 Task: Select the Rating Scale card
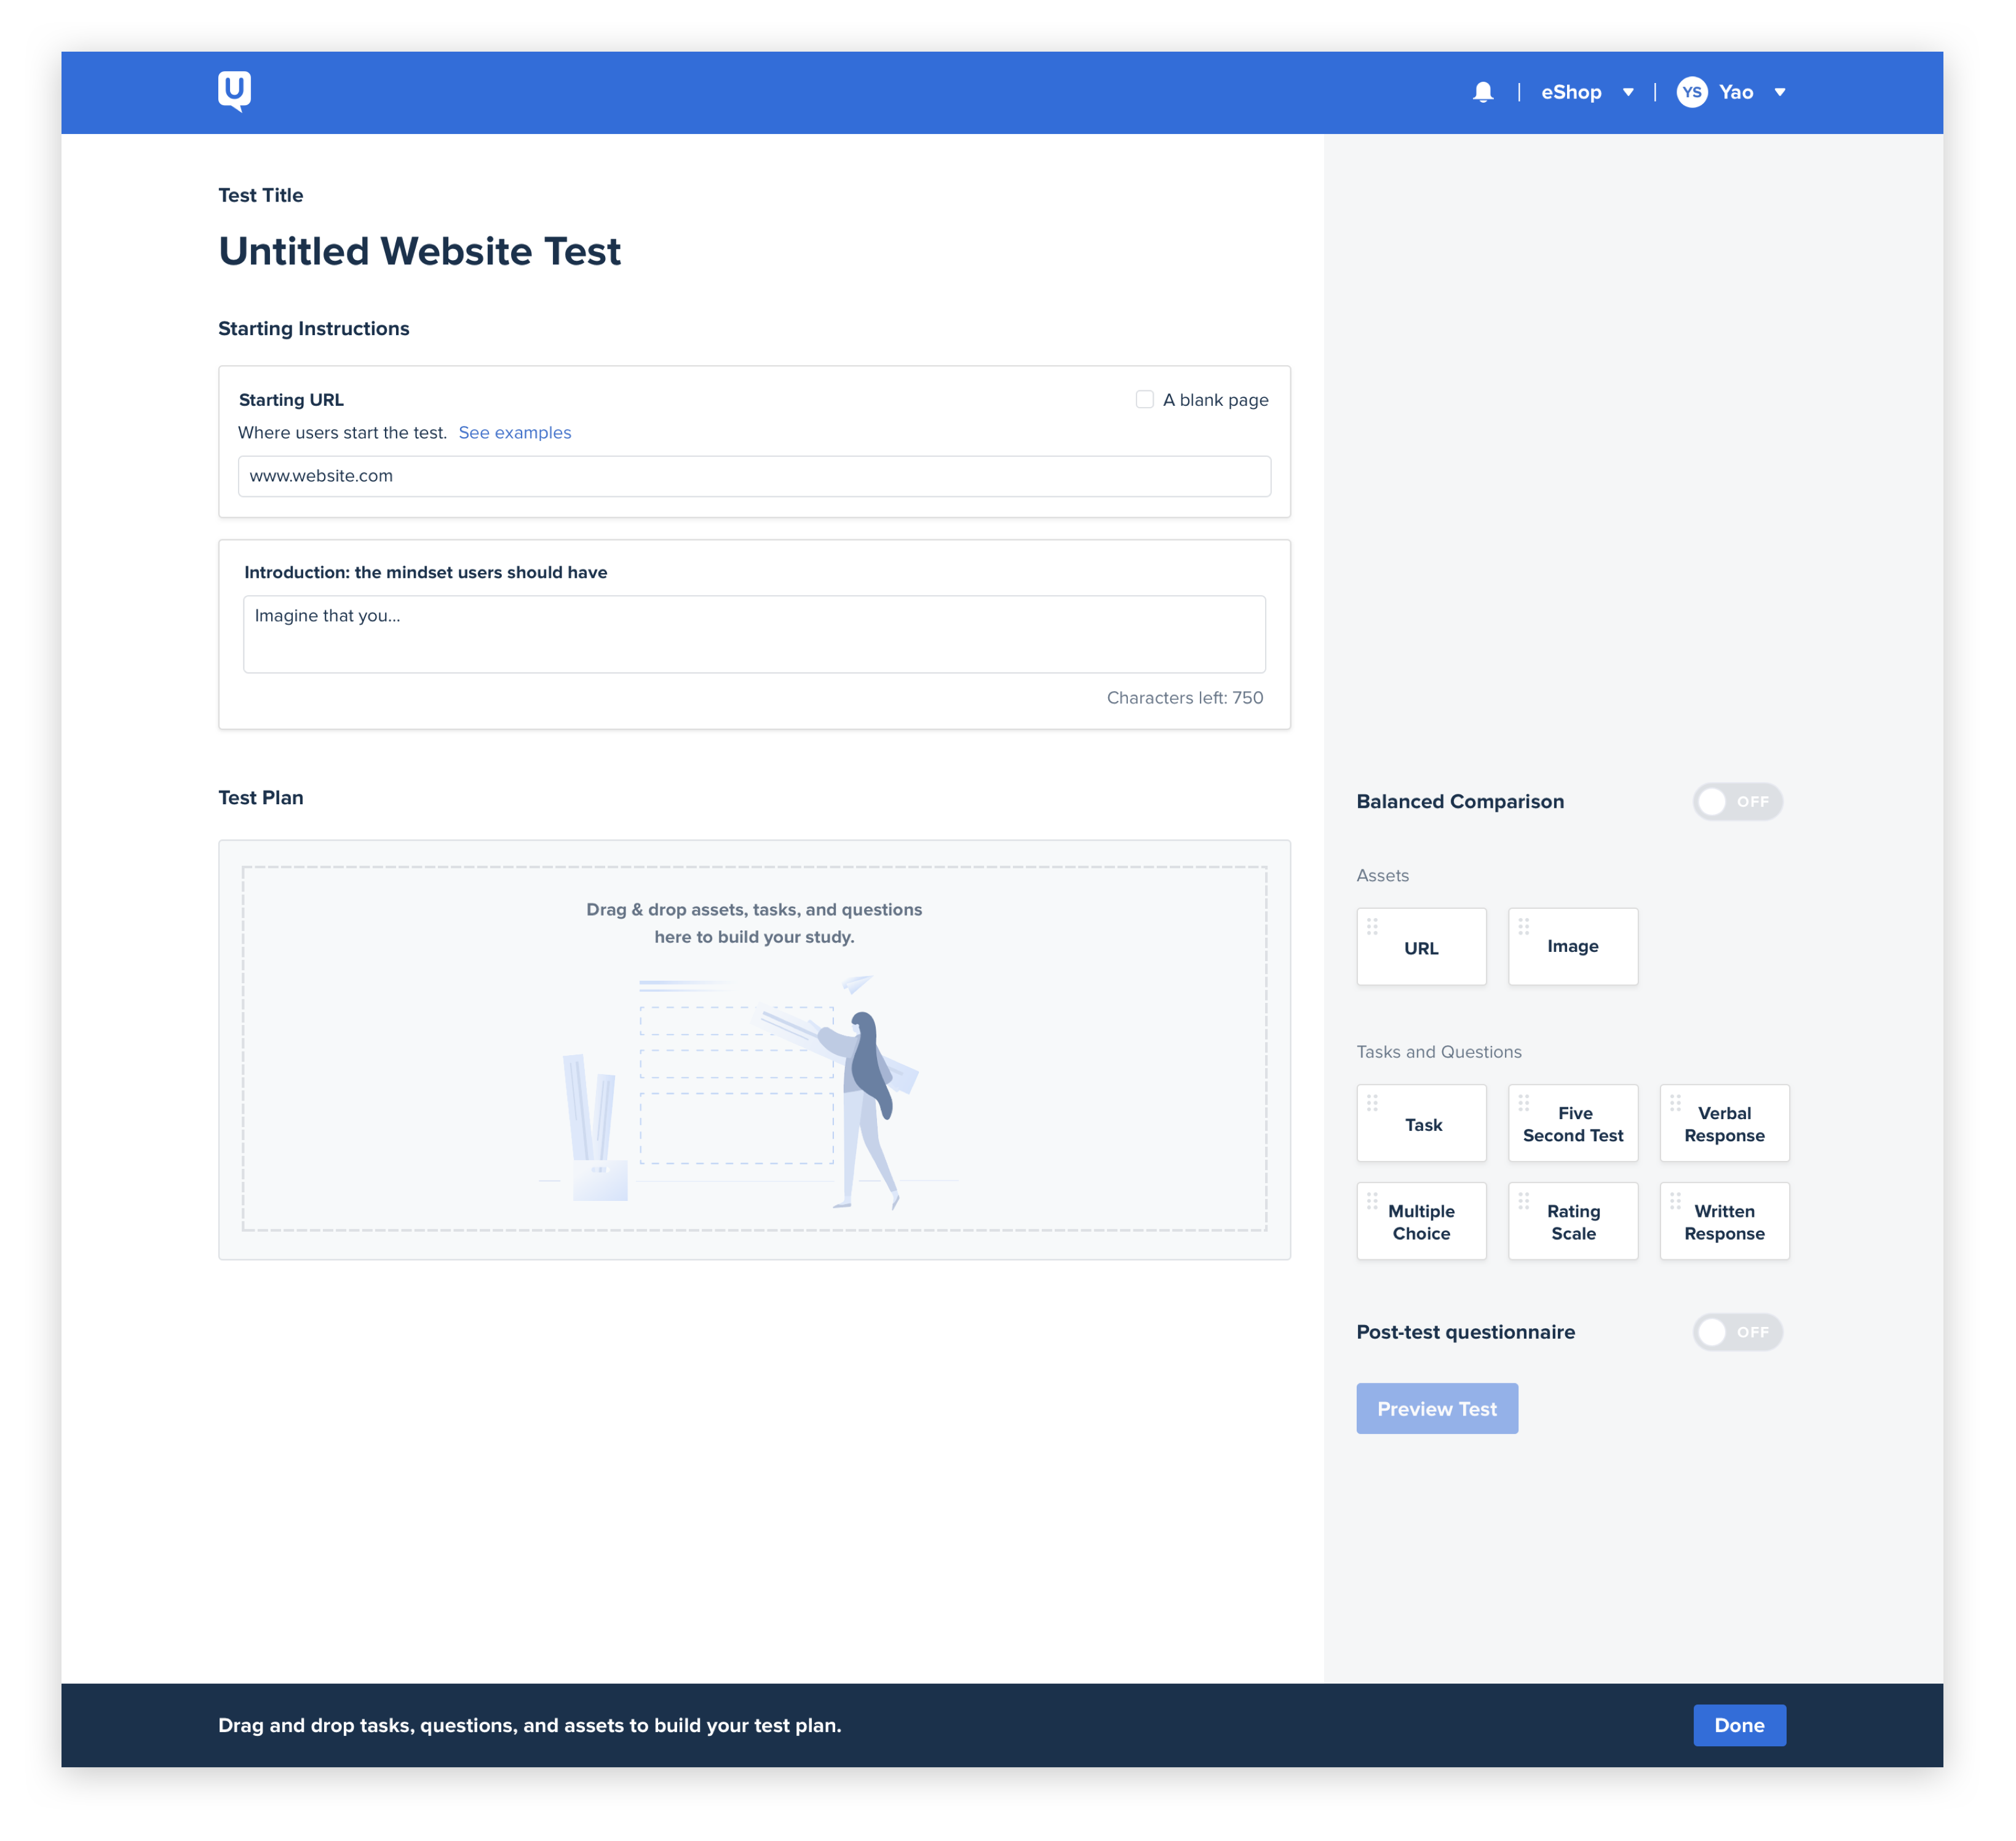(x=1572, y=1220)
